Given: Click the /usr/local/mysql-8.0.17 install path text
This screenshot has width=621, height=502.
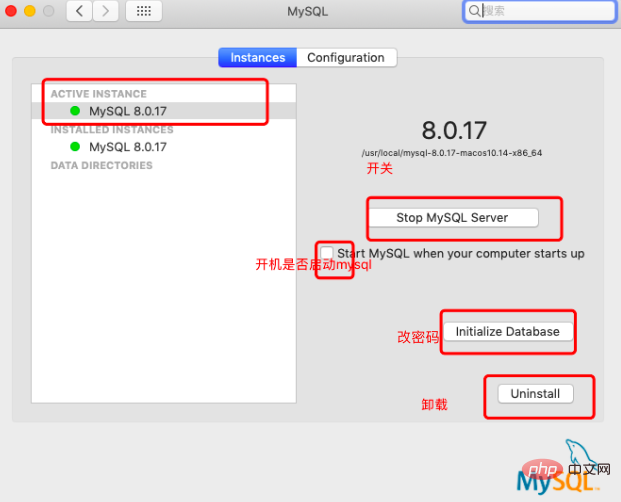Looking at the screenshot, I should click(x=451, y=153).
